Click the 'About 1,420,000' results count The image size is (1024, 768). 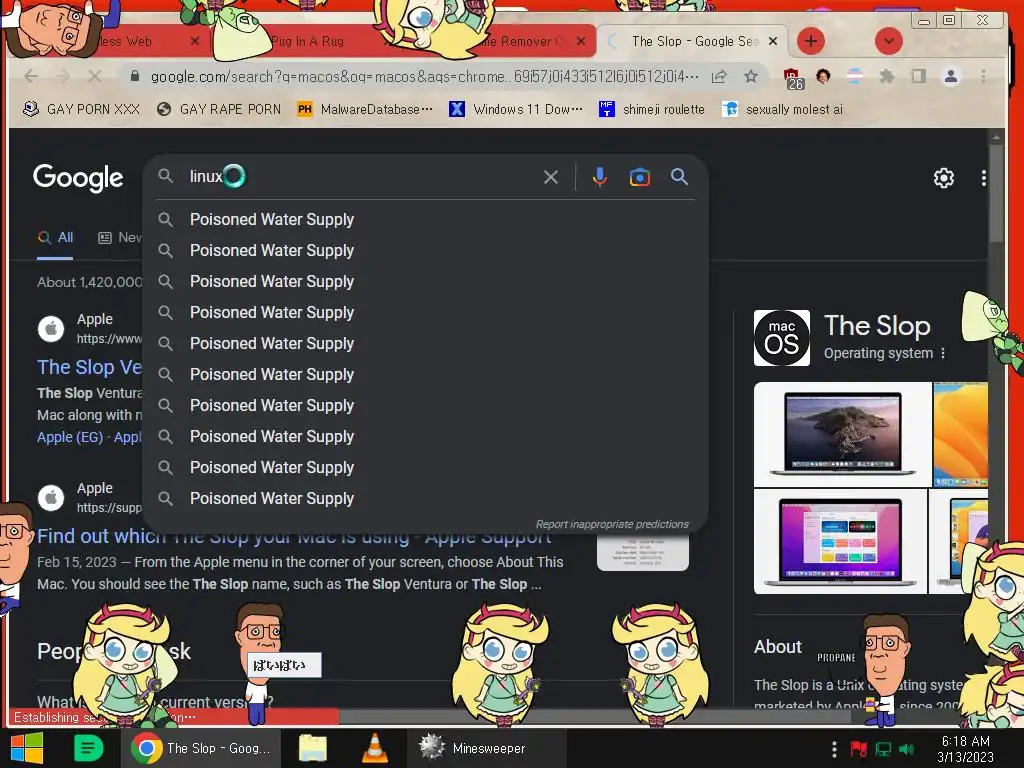[89, 282]
